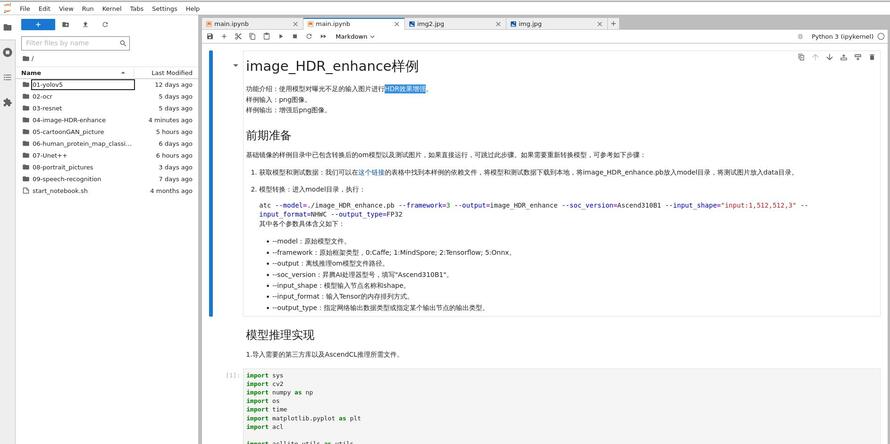Screen dimensions: 890x444
Task: Delete the cell using the trash icon
Action: click(872, 57)
